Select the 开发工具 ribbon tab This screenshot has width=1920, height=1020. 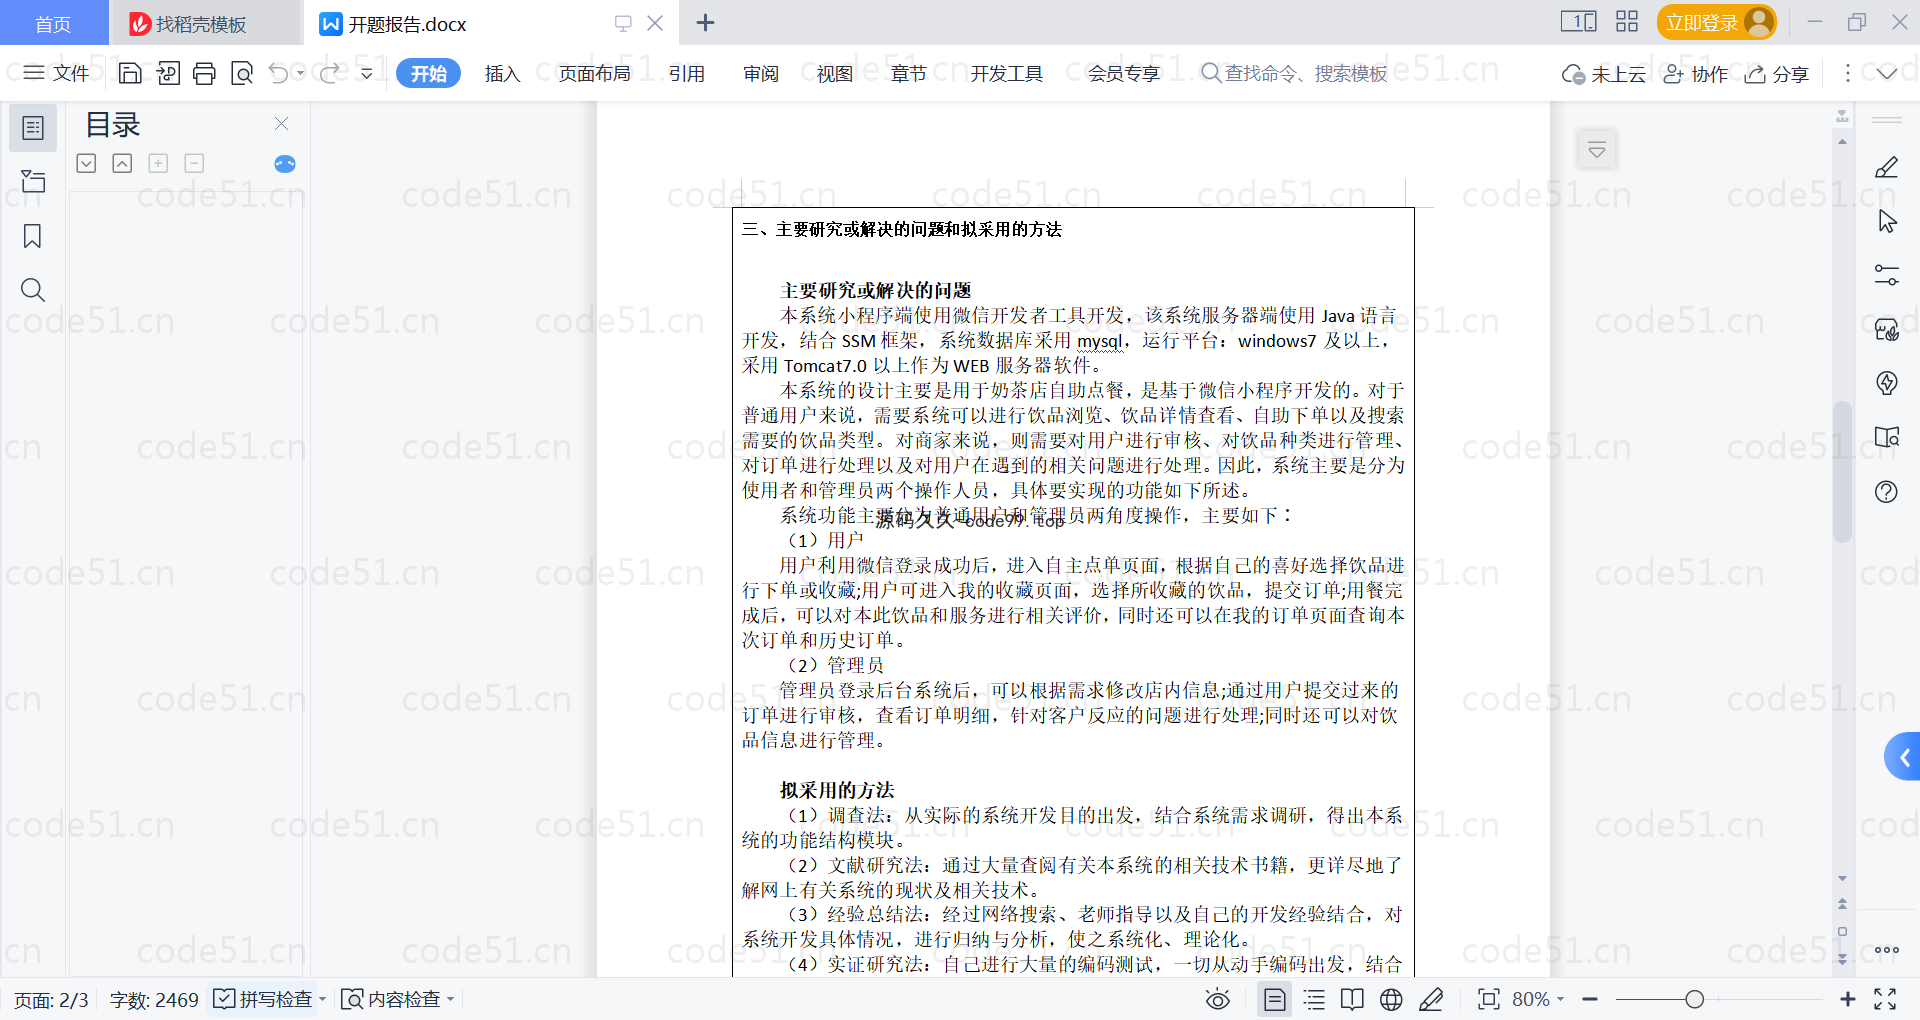click(x=1007, y=73)
